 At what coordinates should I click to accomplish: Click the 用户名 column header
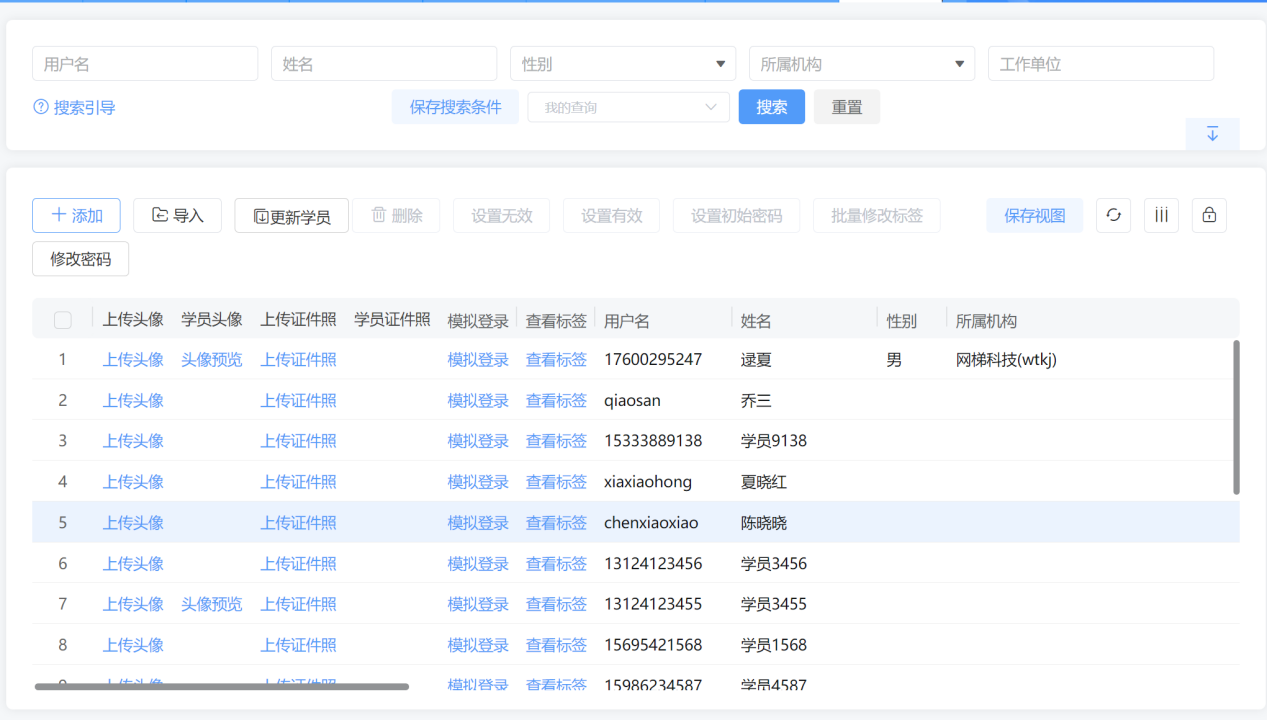pyautogui.click(x=627, y=321)
